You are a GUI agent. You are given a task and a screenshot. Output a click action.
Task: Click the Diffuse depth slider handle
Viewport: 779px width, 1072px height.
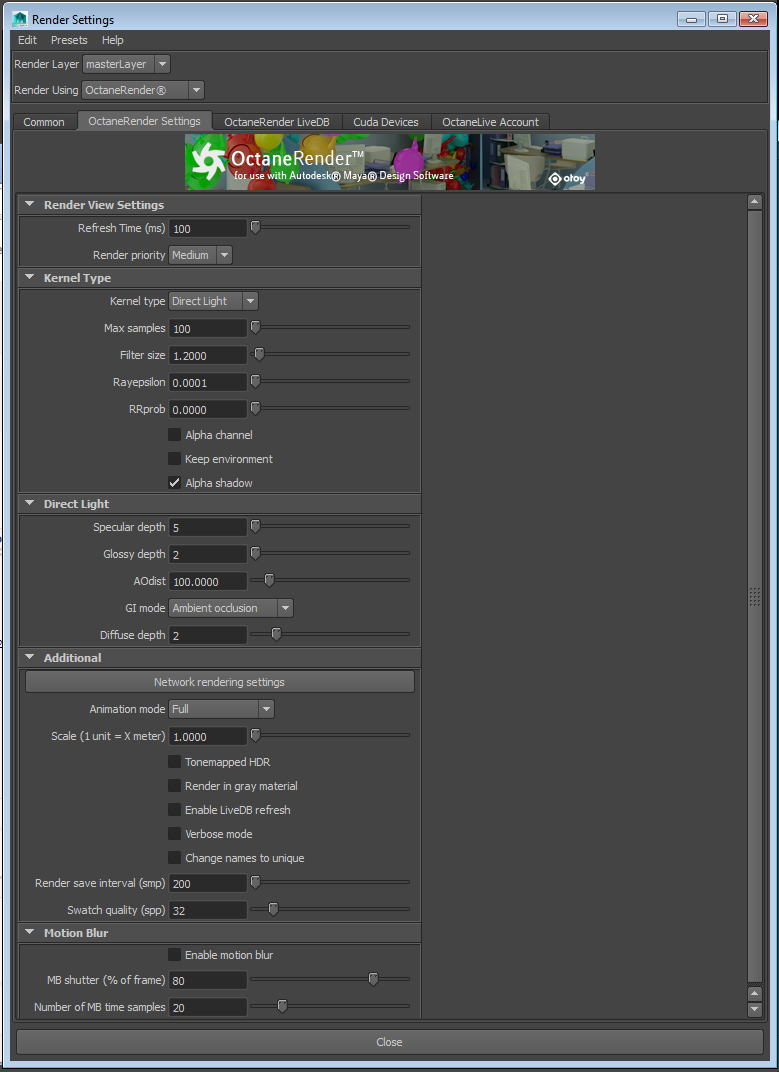276,634
